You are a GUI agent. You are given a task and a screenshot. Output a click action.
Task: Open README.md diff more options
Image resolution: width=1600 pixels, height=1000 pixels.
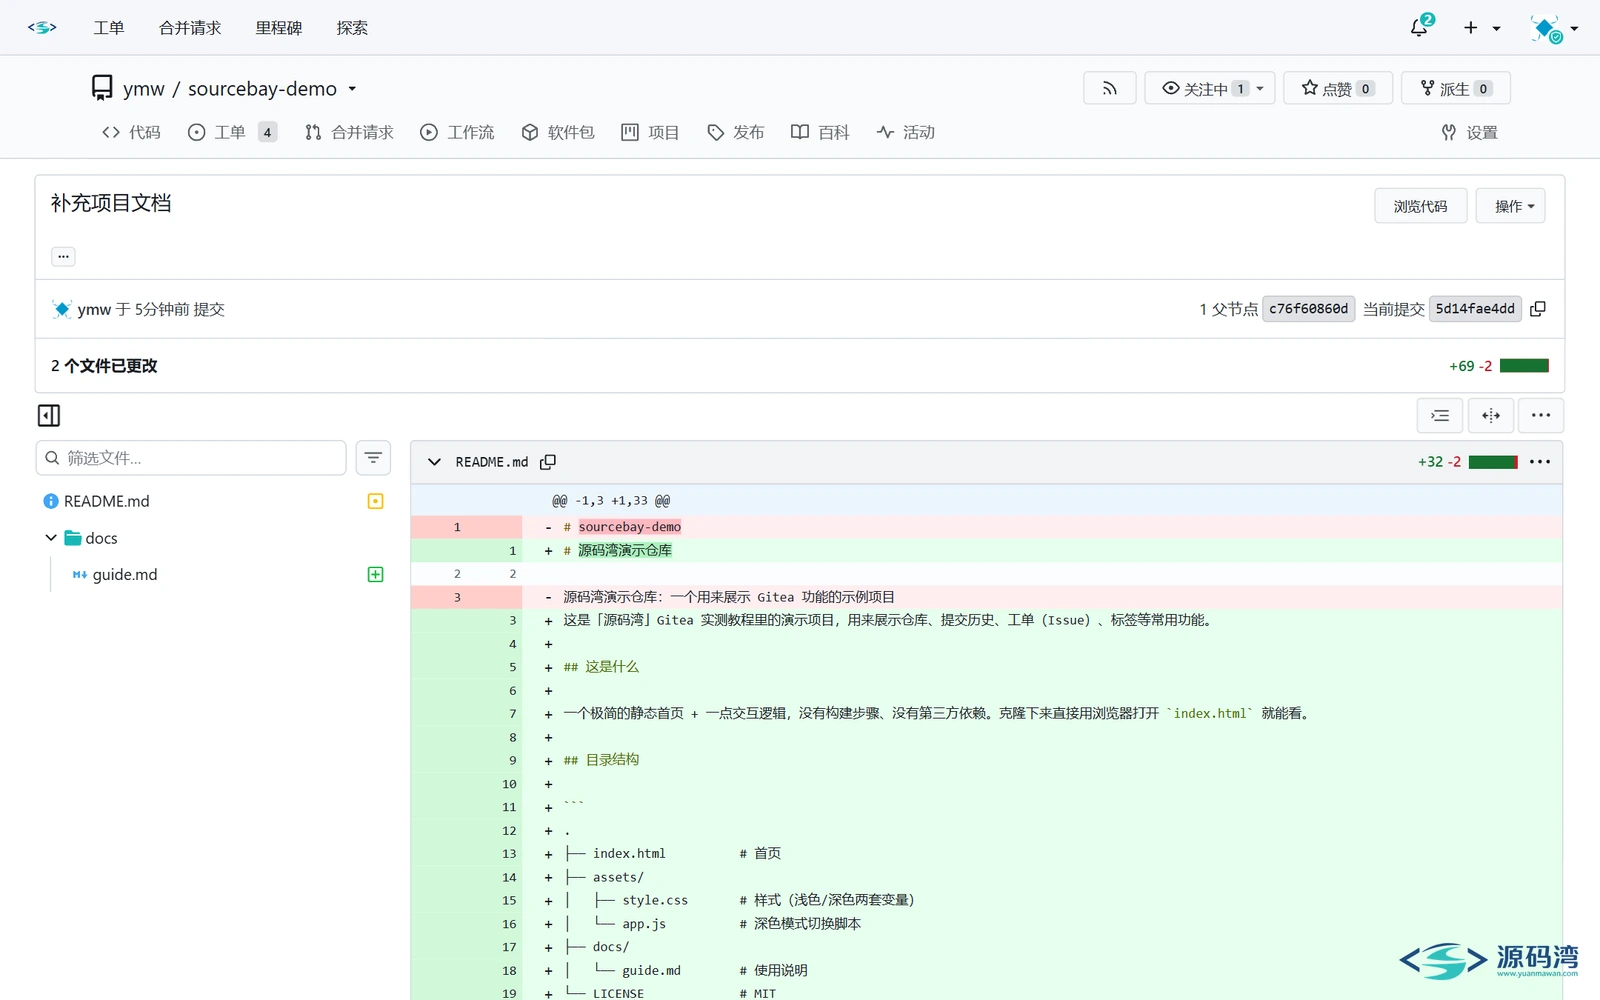click(x=1540, y=462)
